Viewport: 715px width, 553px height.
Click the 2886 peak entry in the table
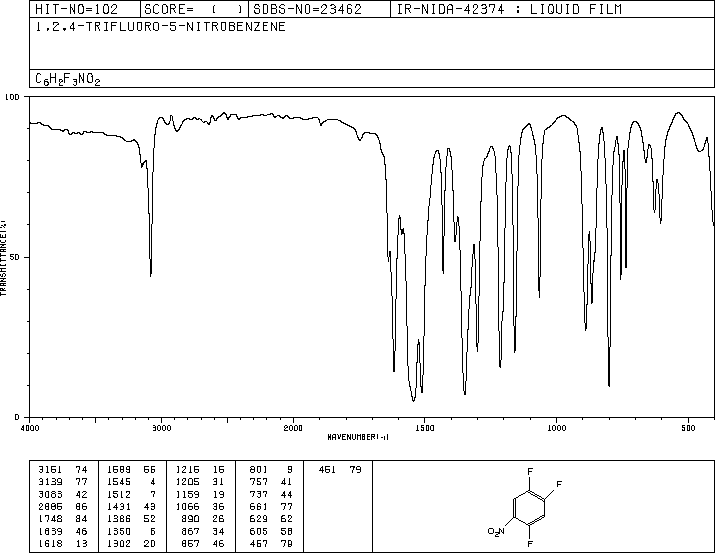(x=62, y=506)
